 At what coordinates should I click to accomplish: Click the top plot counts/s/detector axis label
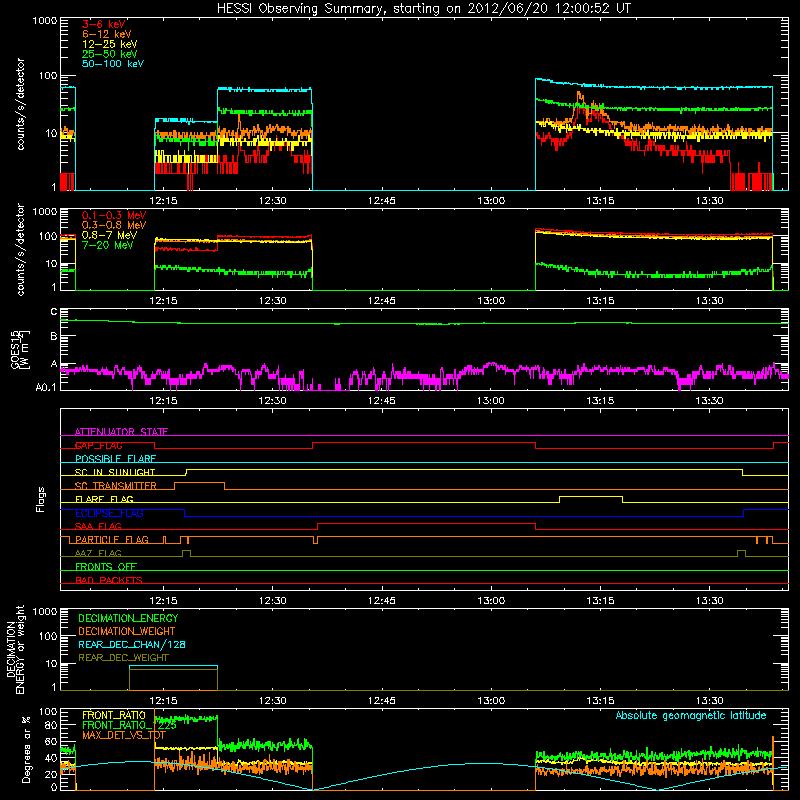coord(20,104)
